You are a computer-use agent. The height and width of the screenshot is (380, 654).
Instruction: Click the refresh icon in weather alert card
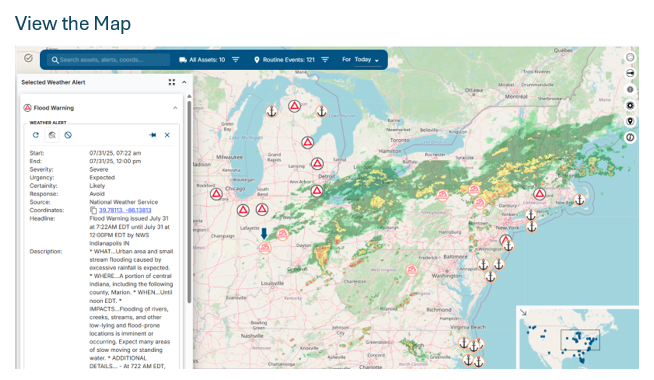36,135
